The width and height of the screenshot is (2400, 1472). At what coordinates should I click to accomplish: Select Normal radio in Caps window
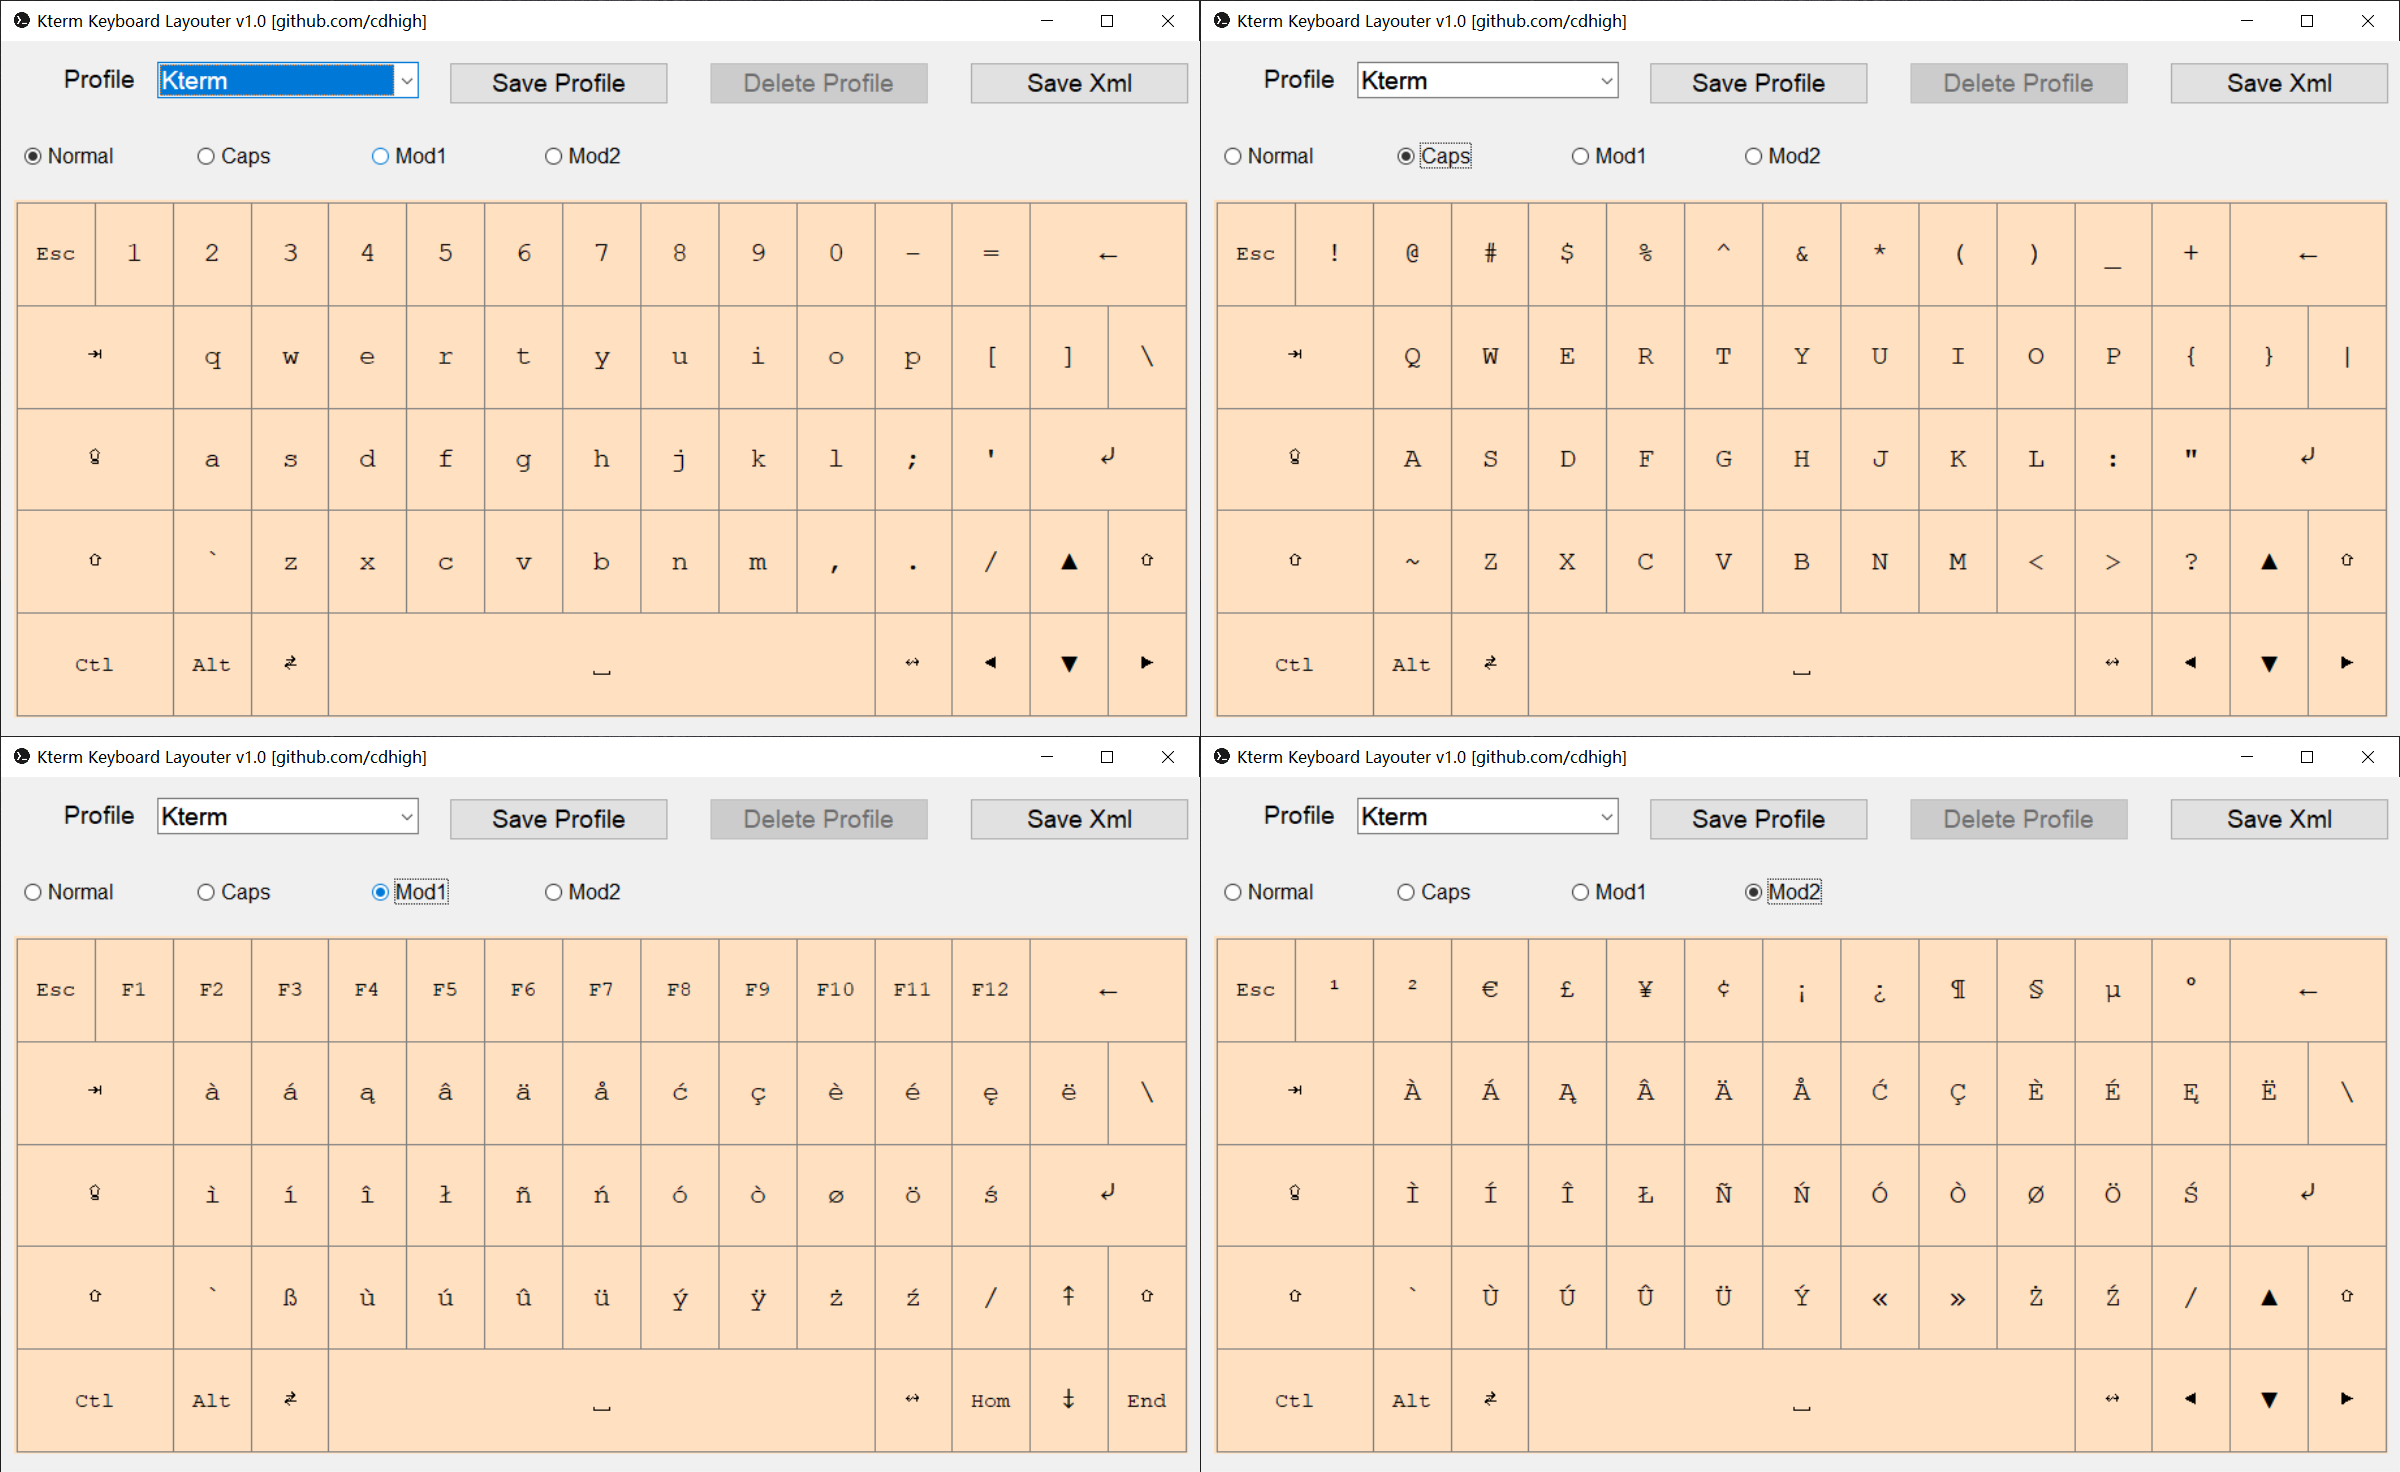click(1233, 156)
